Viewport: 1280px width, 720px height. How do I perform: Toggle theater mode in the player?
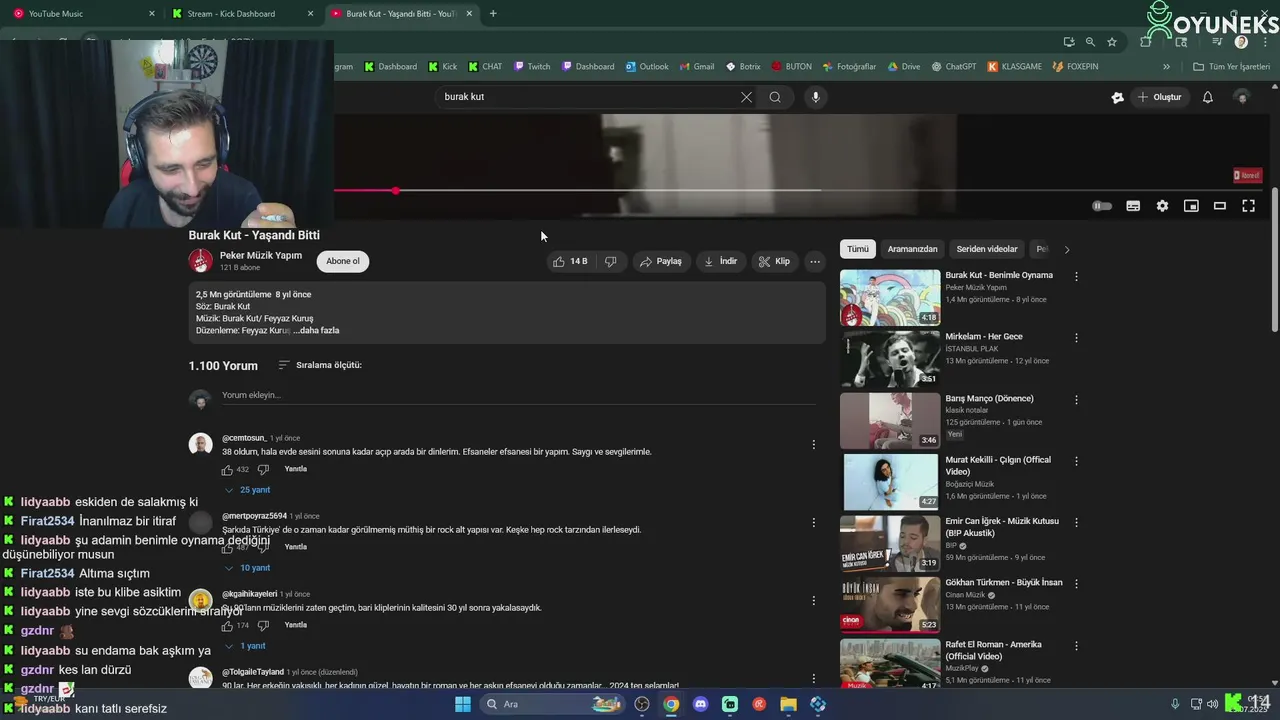coord(1220,206)
